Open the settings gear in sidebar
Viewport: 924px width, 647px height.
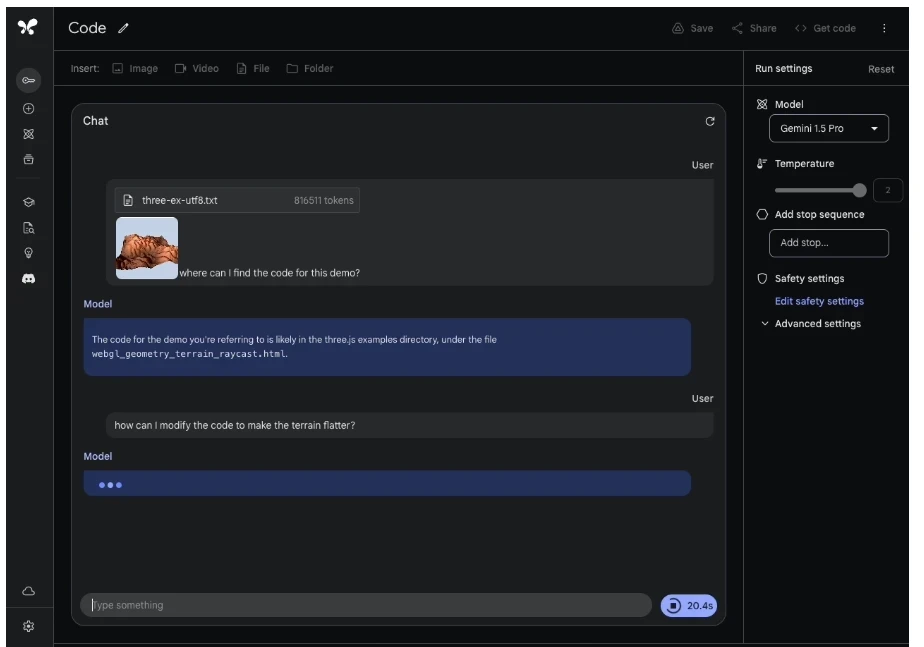click(28, 626)
